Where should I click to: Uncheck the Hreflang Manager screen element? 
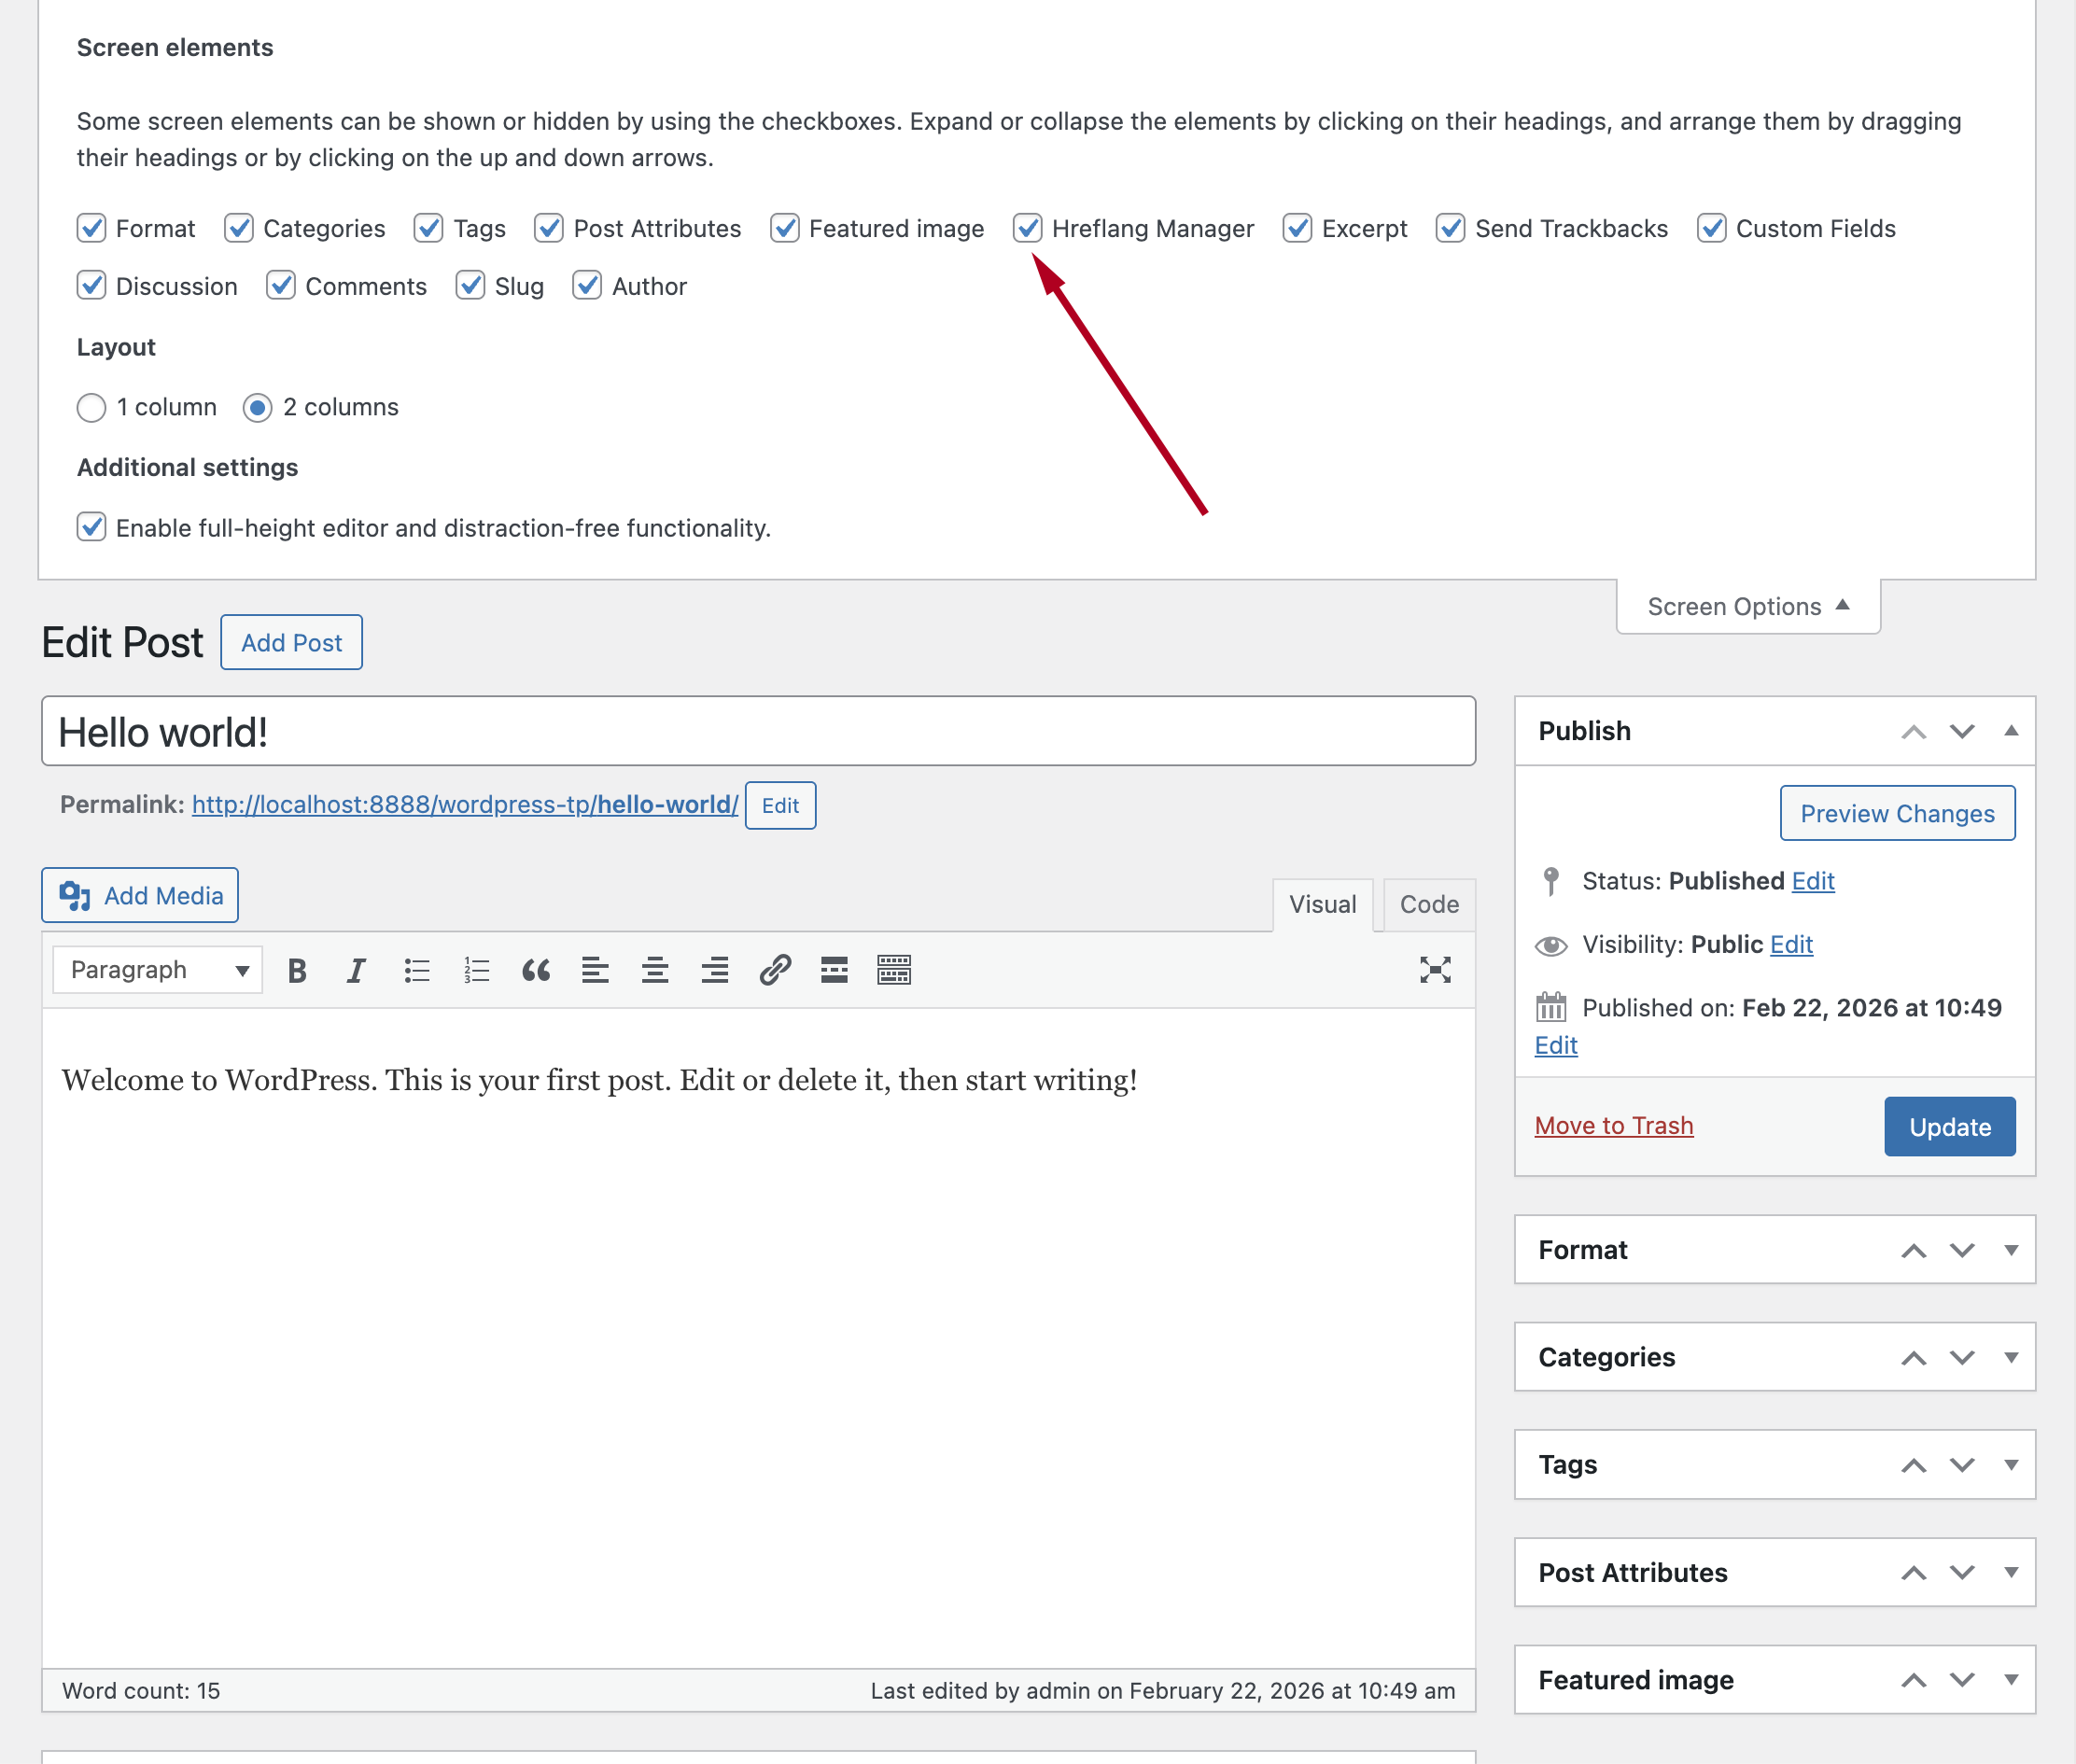pyautogui.click(x=1028, y=228)
